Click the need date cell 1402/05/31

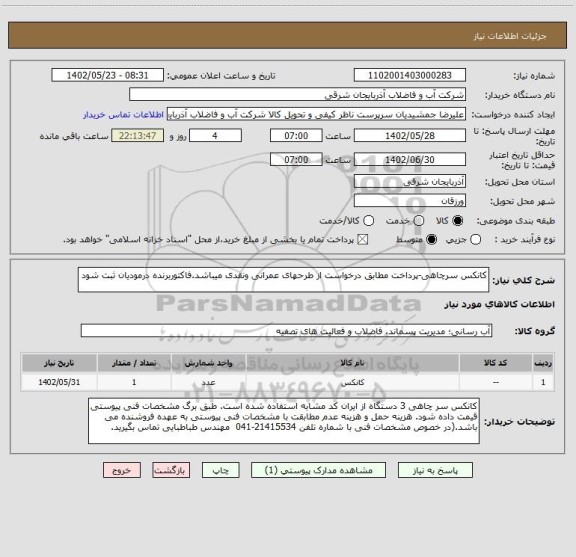pos(59,382)
